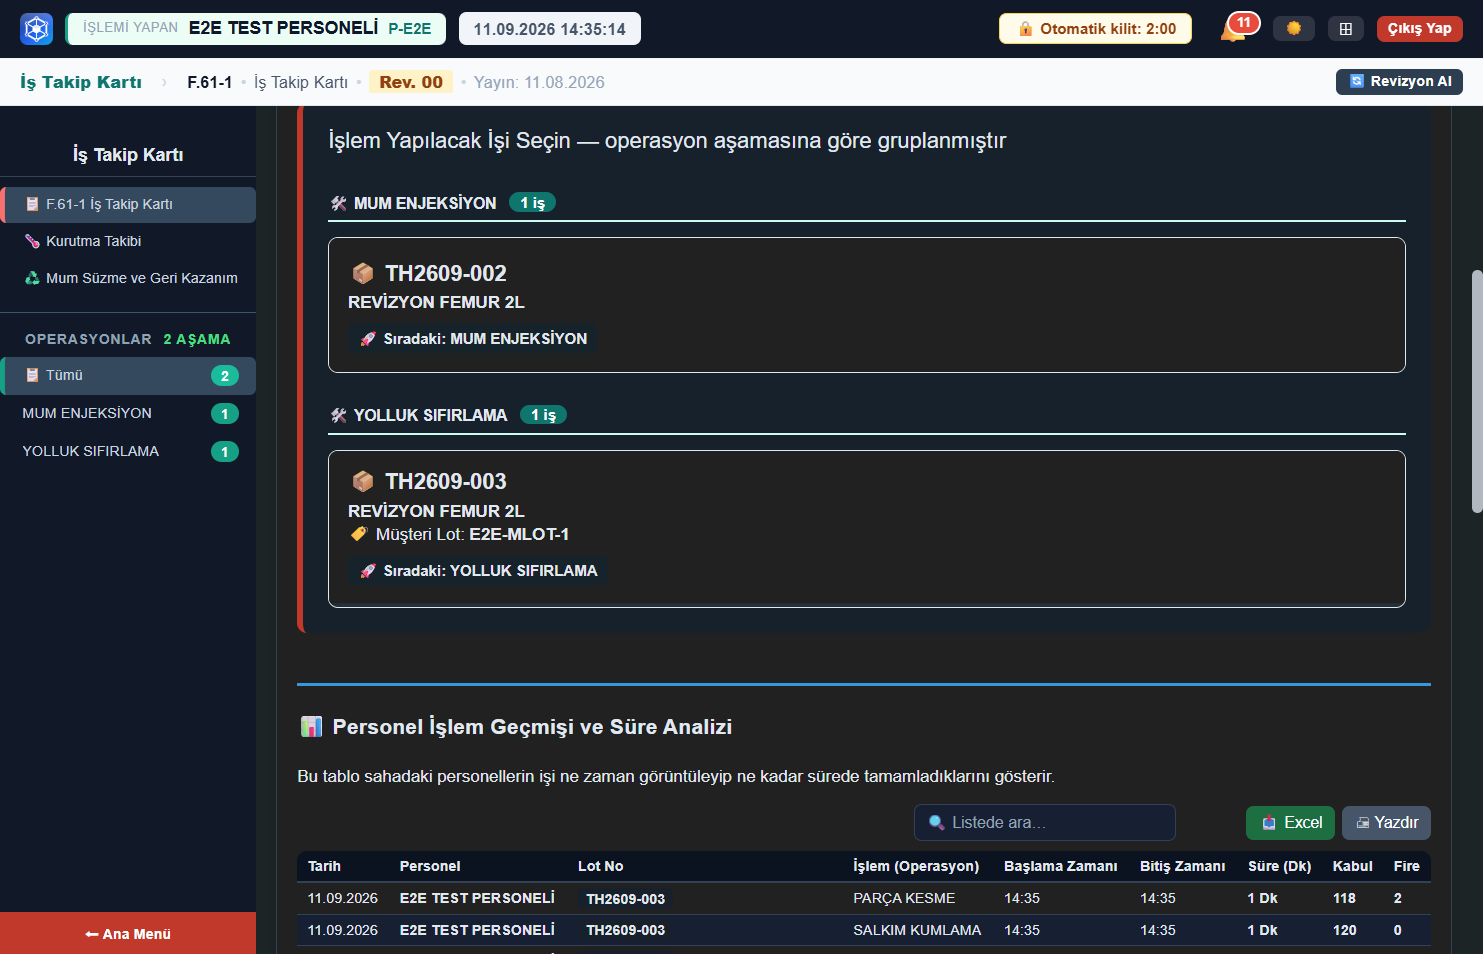Click the page's vertical scrollbar thumb
1483x954 pixels.
point(1477,391)
